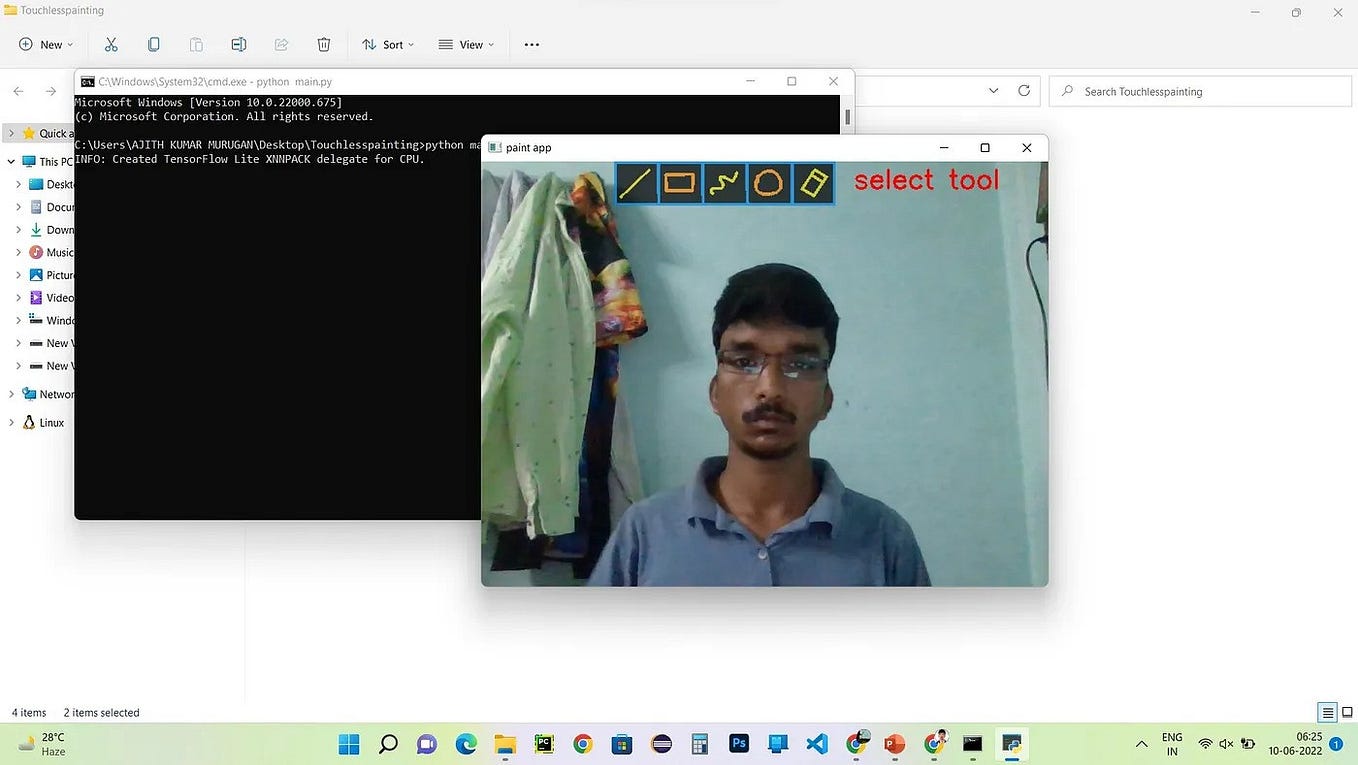
Task: Open Photoshop from the taskbar
Action: (x=738, y=744)
